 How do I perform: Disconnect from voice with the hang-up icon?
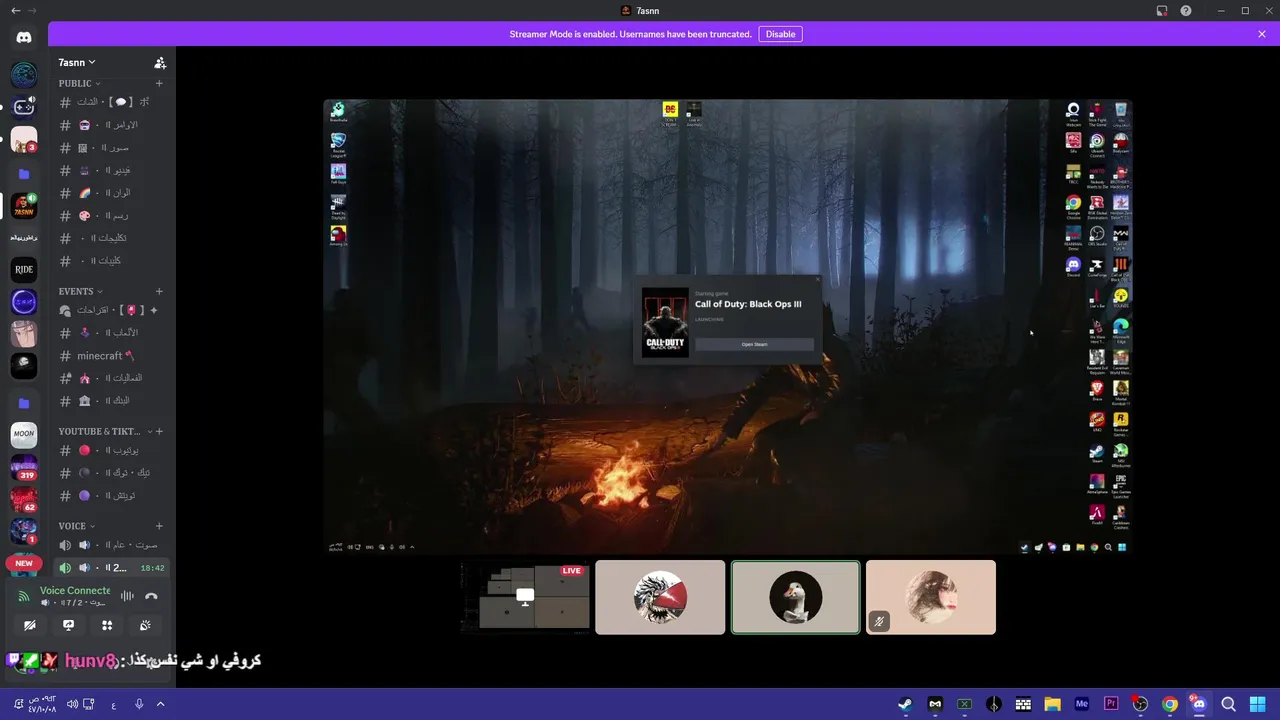click(151, 596)
